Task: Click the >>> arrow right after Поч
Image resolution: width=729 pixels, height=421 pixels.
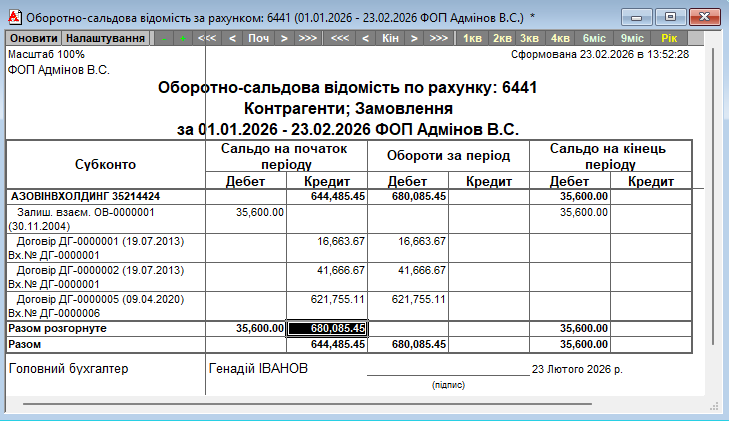Action: [x=308, y=38]
